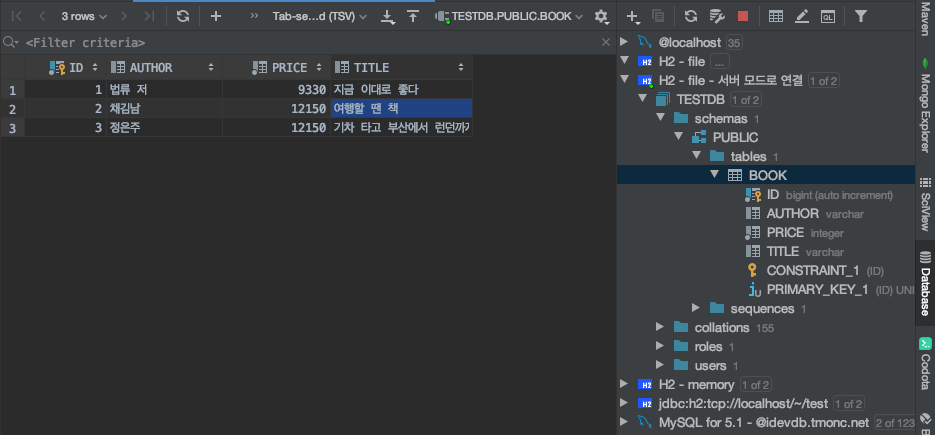Open the Codota tool window

(925, 363)
